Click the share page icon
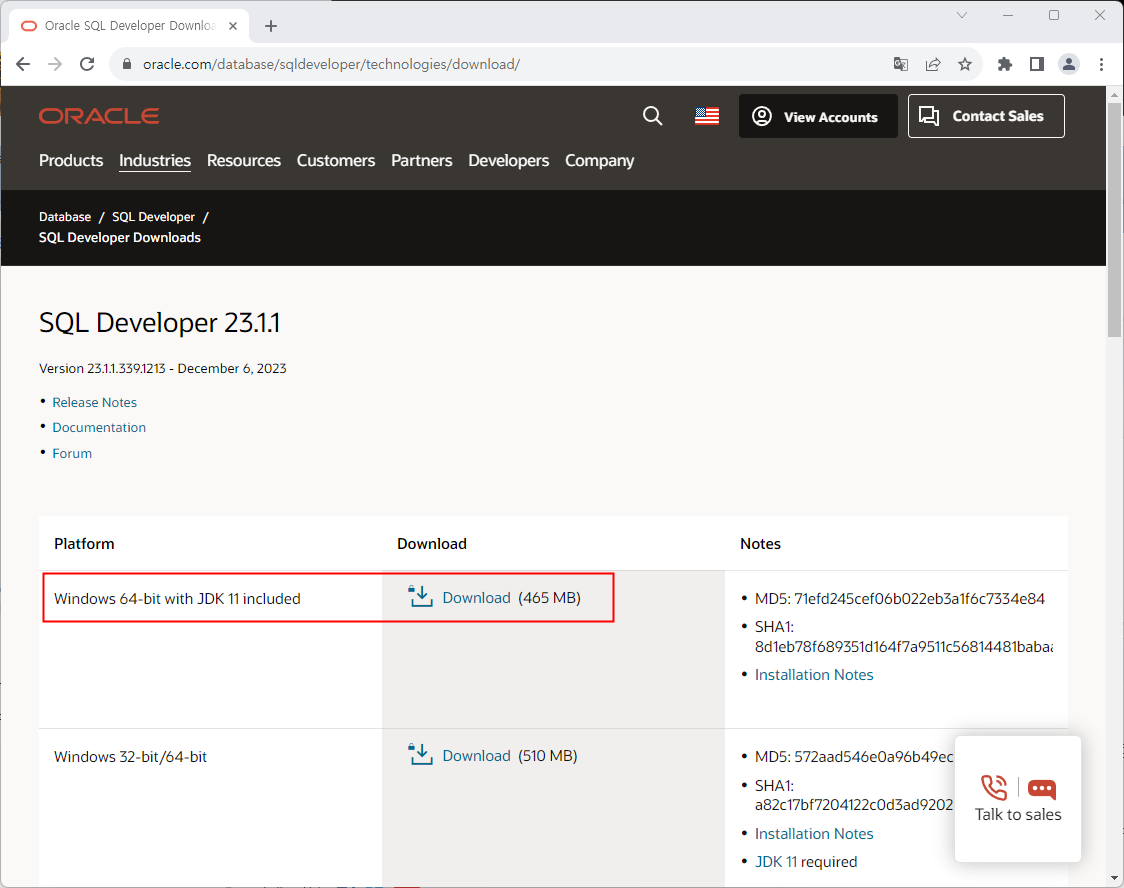1124x888 pixels. [x=933, y=64]
